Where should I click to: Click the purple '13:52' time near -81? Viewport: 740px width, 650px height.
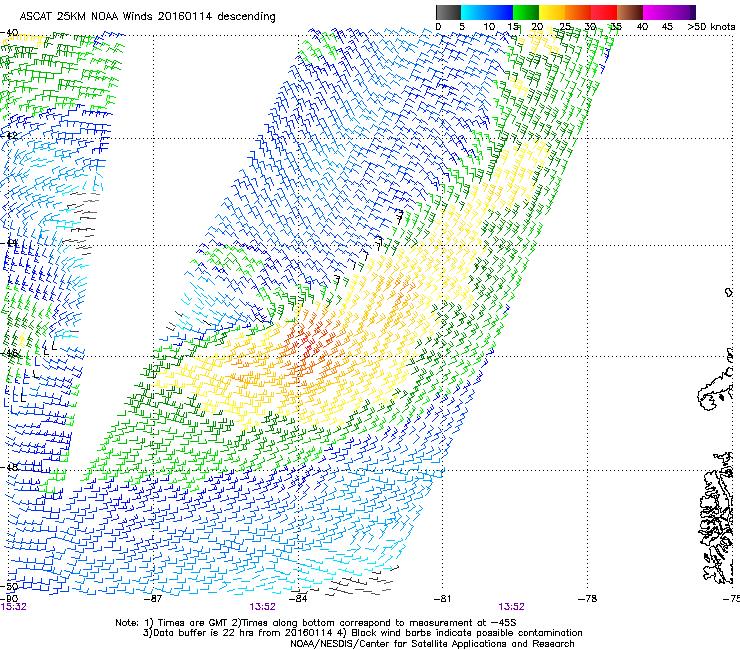pos(512,607)
